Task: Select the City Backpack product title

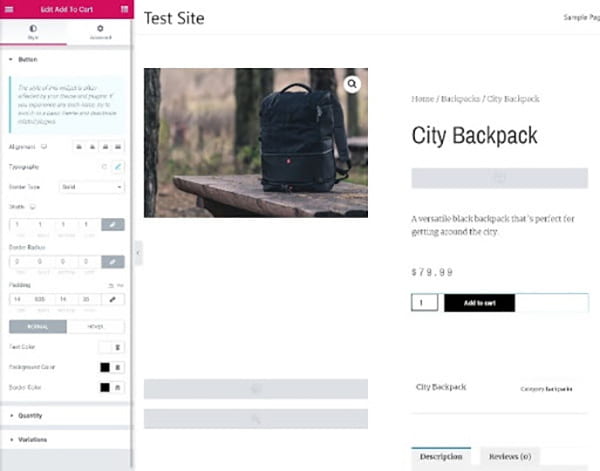Action: pyautogui.click(x=474, y=135)
